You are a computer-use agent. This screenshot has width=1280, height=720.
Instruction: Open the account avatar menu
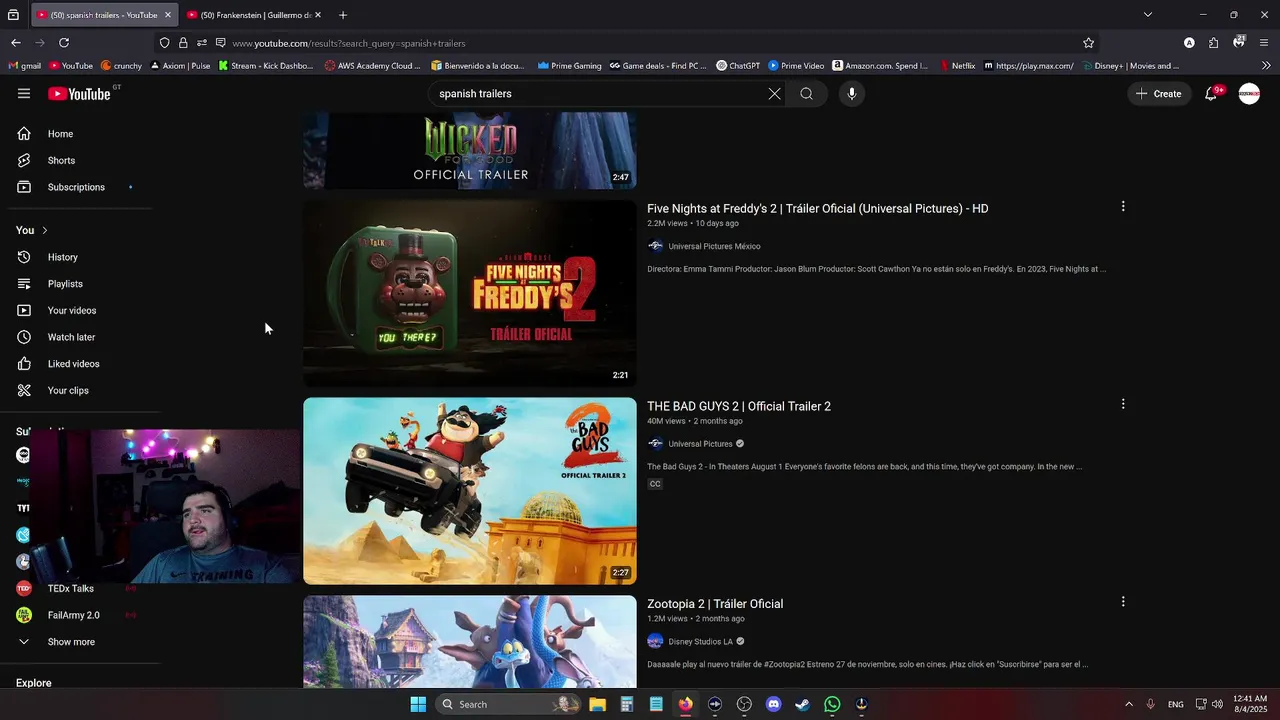coord(1249,94)
